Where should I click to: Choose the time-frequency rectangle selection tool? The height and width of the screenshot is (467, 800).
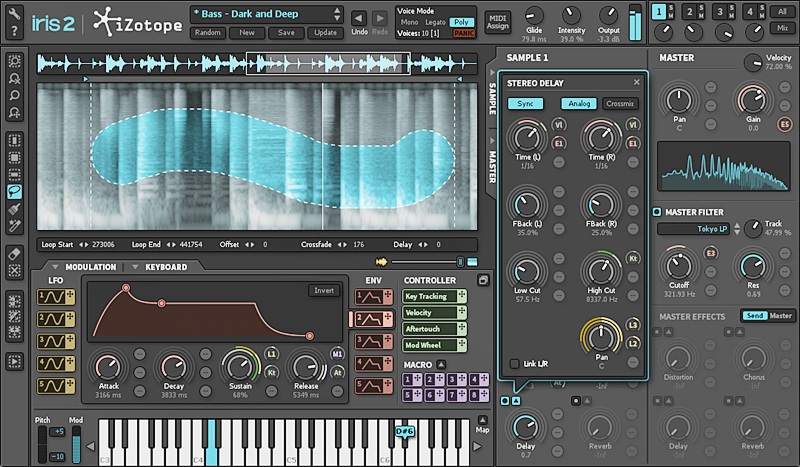point(14,157)
